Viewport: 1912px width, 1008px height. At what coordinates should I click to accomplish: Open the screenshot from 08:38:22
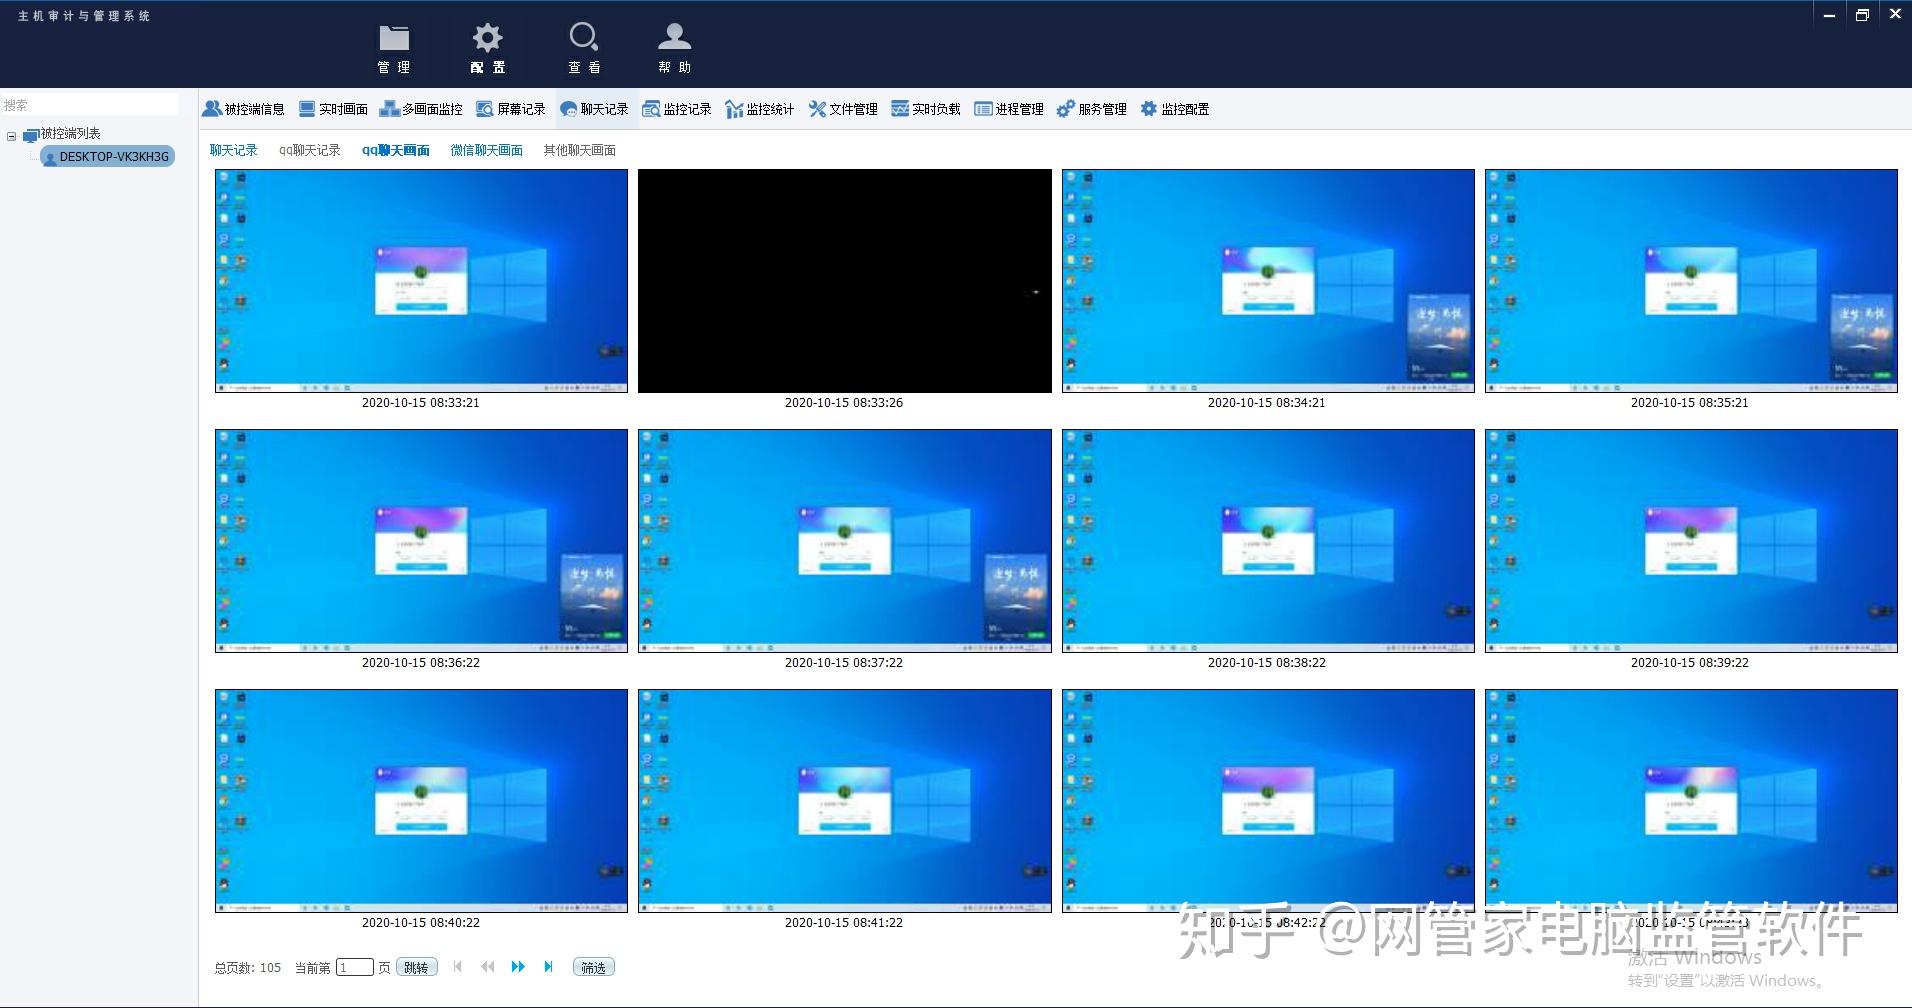pyautogui.click(x=1268, y=541)
